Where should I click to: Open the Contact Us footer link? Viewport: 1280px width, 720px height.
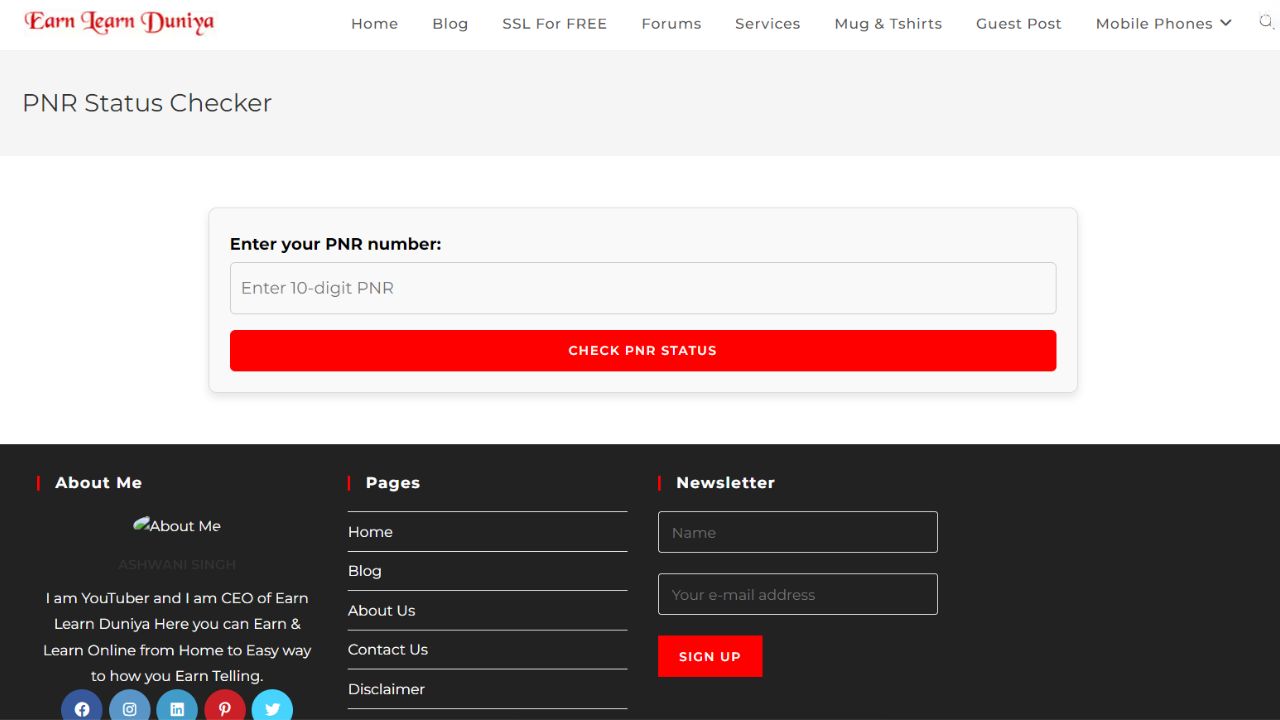(388, 649)
